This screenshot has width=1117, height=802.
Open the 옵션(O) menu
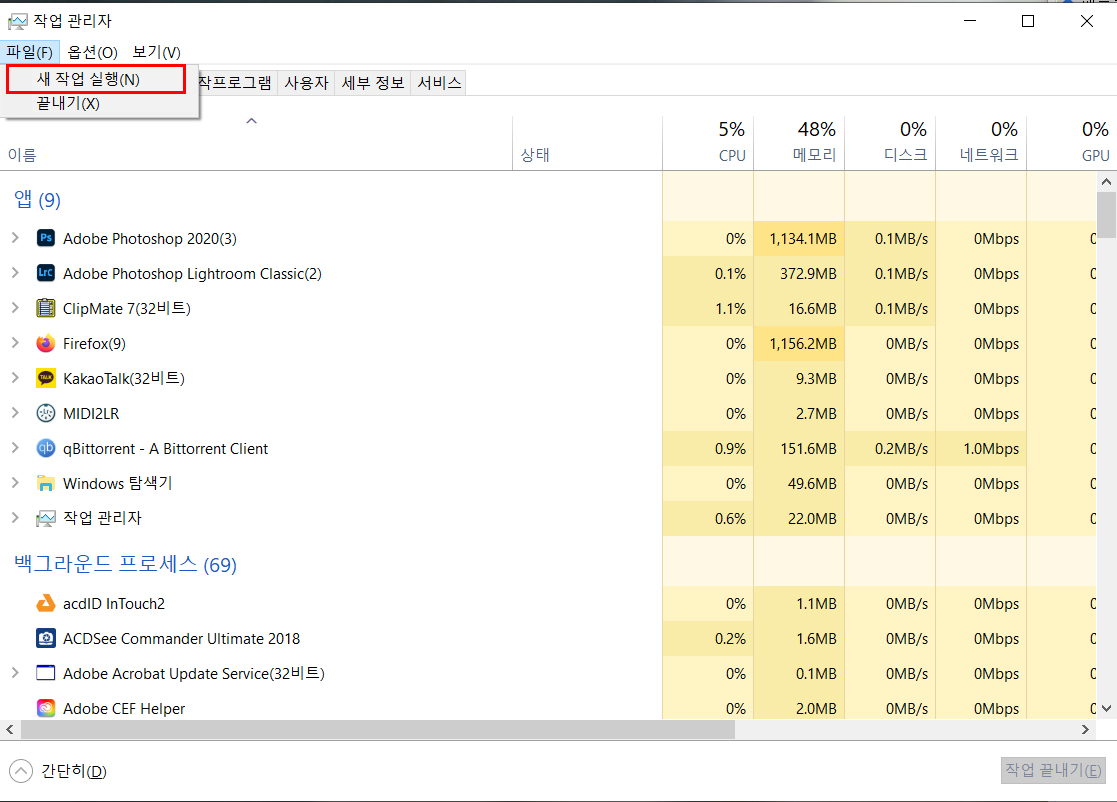(x=93, y=52)
